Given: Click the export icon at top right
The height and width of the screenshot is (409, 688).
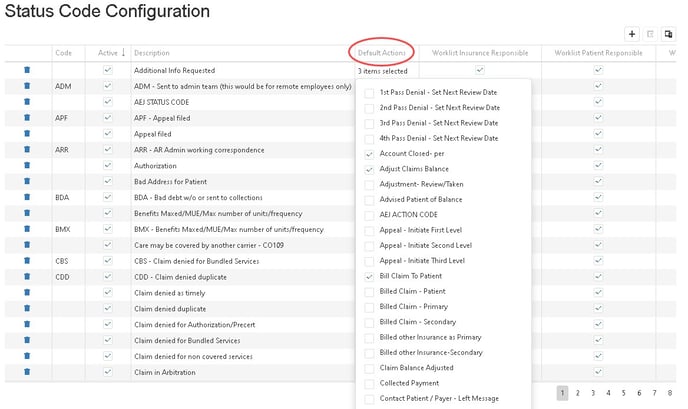Looking at the screenshot, I should click(669, 34).
